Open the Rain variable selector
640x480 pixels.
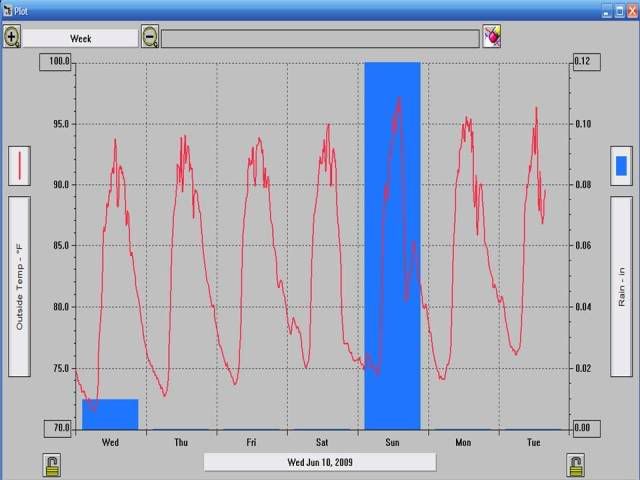pos(621,286)
